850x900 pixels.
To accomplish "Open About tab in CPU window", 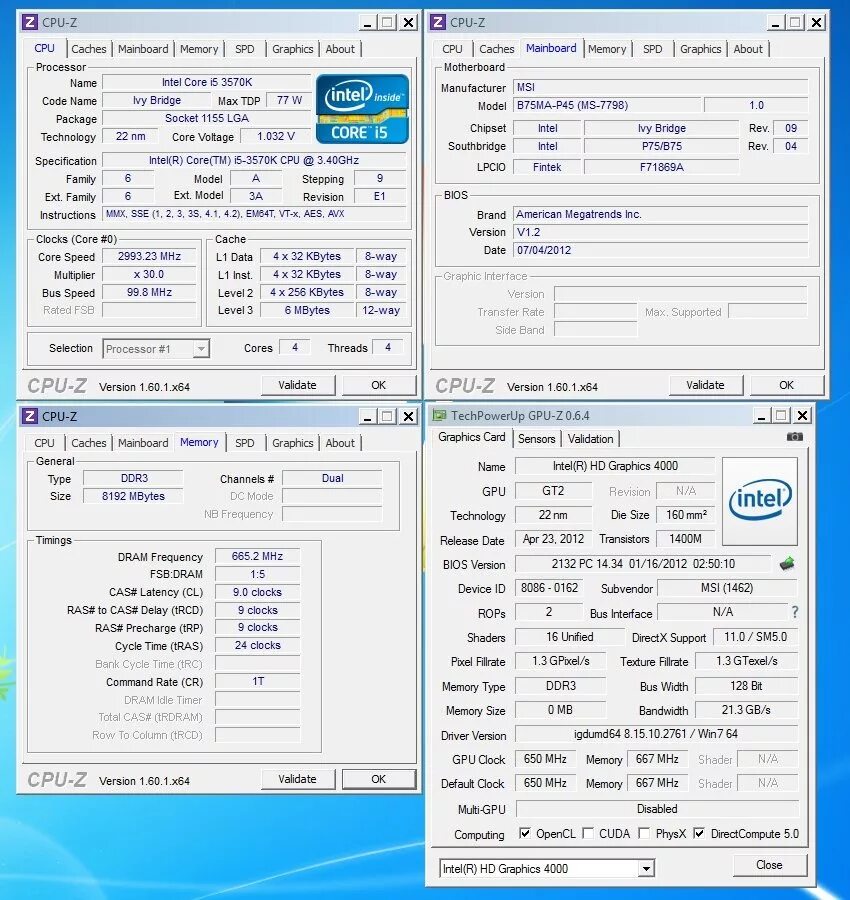I will (340, 49).
